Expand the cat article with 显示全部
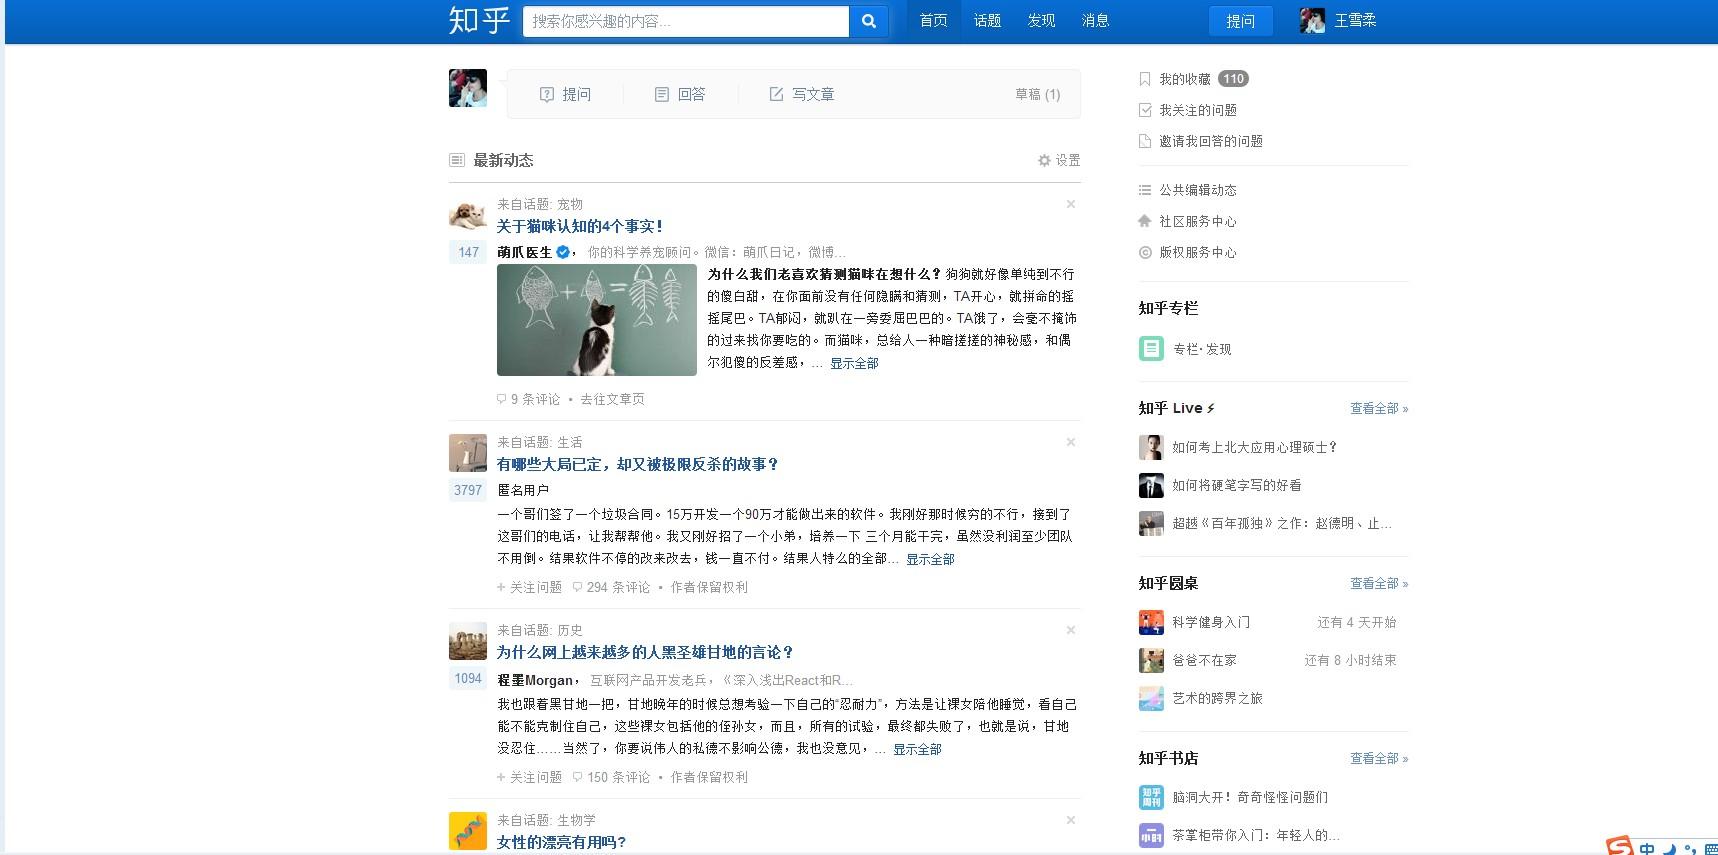This screenshot has height=855, width=1718. (x=854, y=363)
